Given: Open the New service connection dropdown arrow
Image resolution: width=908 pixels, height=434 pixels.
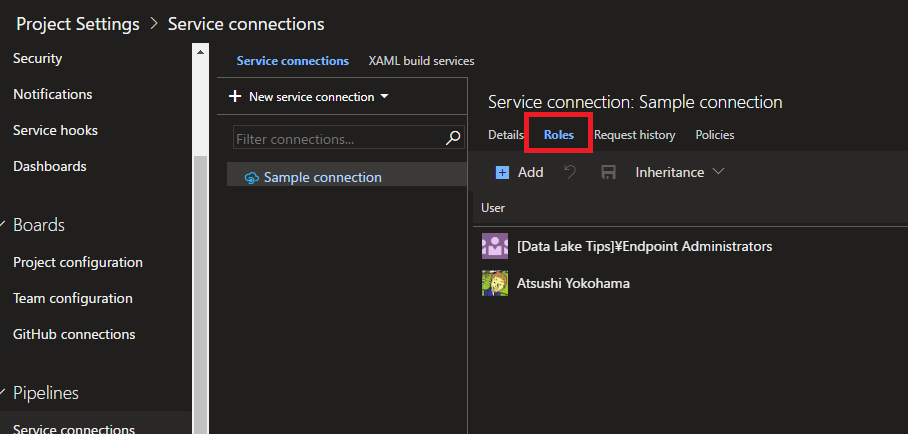Looking at the screenshot, I should 385,97.
